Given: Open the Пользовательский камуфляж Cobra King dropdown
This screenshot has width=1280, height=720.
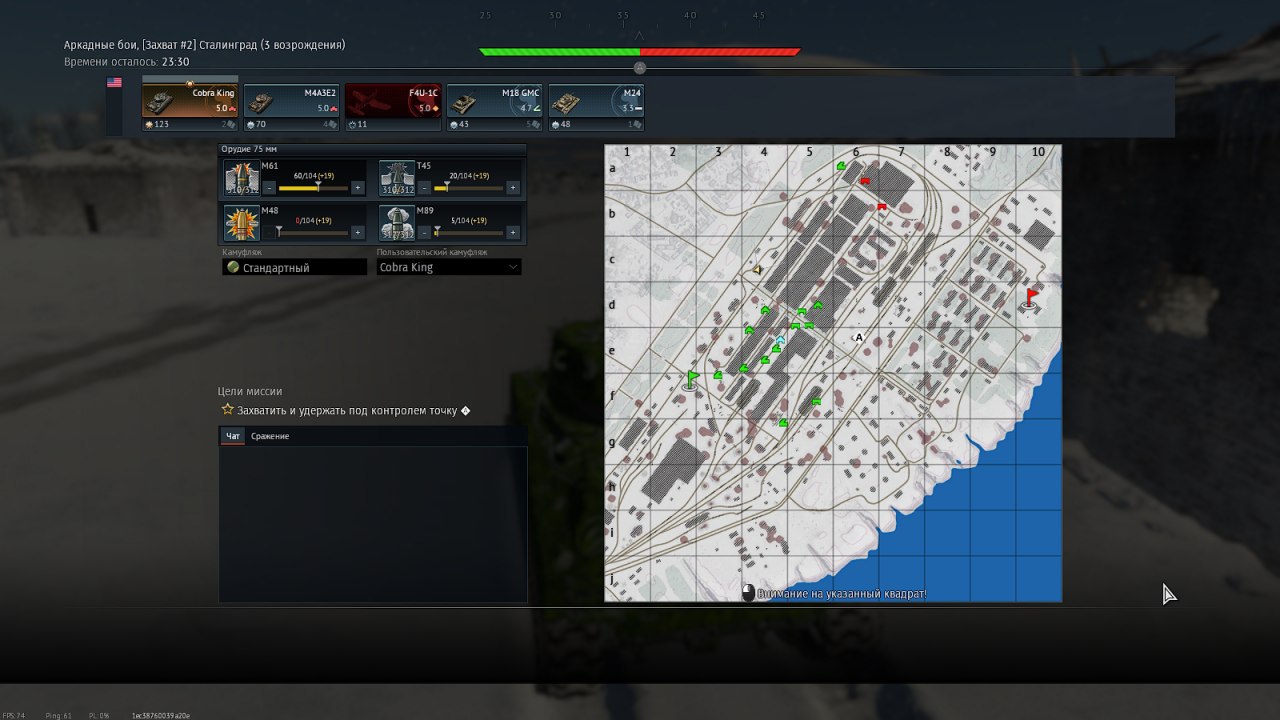Looking at the screenshot, I should pos(449,267).
